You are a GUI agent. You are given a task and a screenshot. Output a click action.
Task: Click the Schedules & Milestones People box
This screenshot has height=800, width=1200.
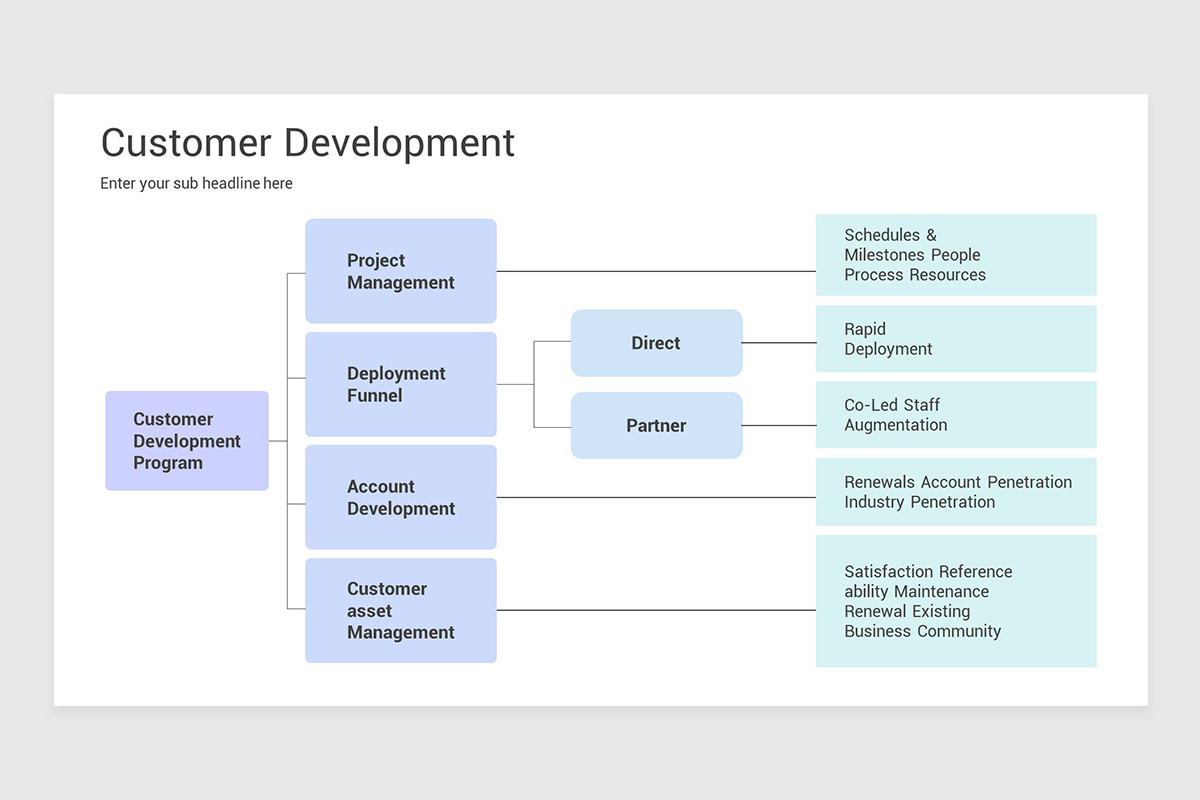(955, 254)
